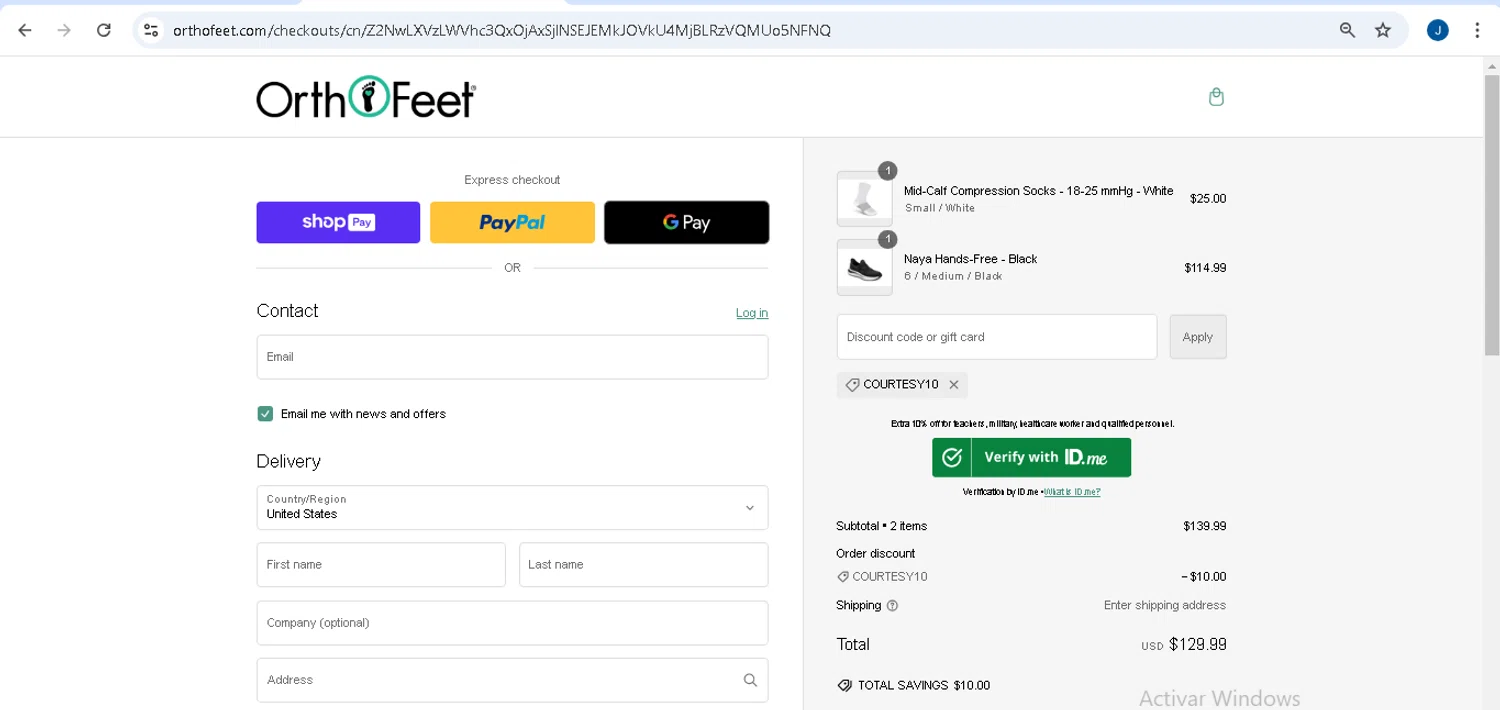Screen dimensions: 1500x710
Task: Go back in browser history
Action: (x=25, y=30)
